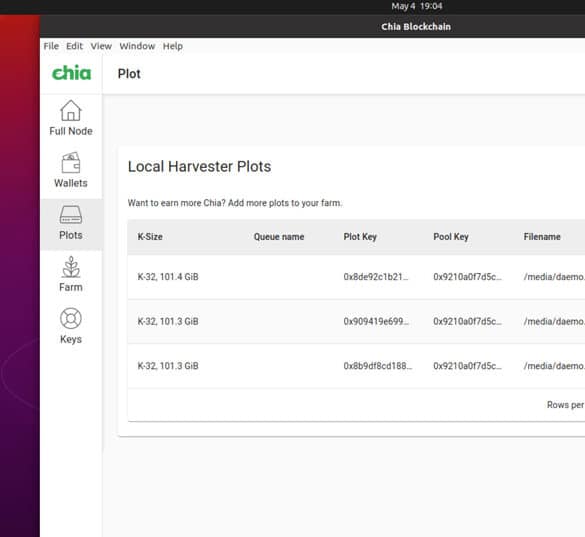Click the May 4 19:04 clock
The image size is (585, 537).
click(417, 6)
